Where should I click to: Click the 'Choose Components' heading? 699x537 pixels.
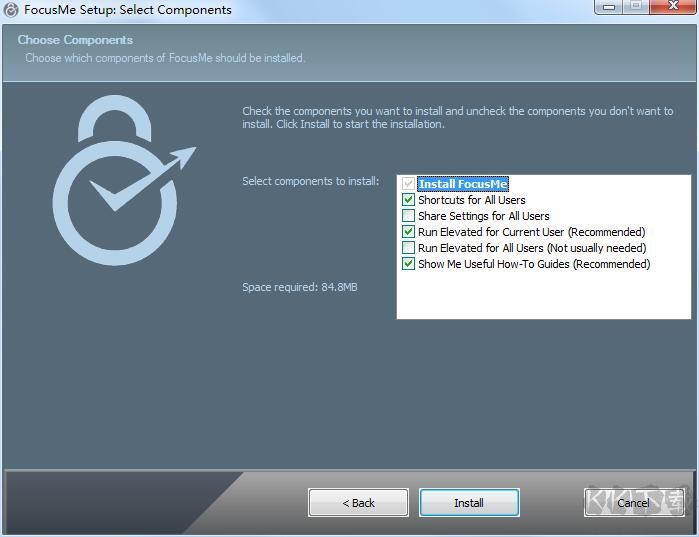[75, 40]
